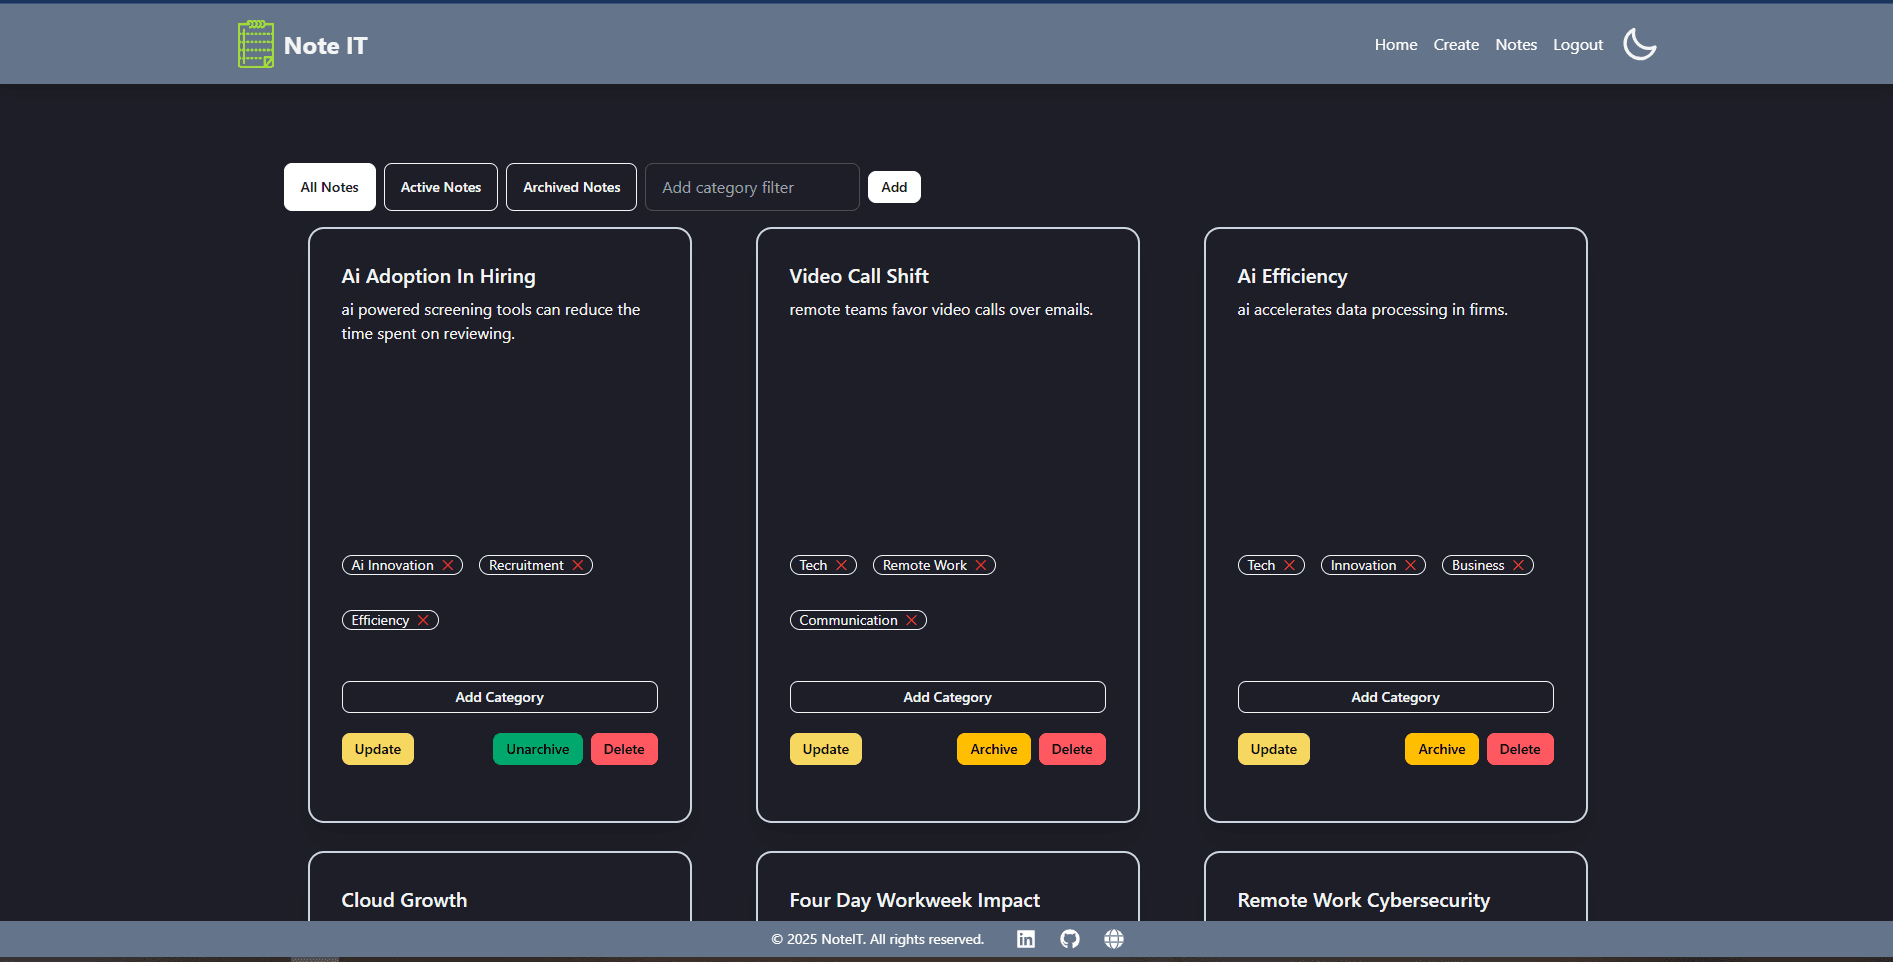Open the Create page in navigation
The height and width of the screenshot is (962, 1893).
click(x=1455, y=45)
